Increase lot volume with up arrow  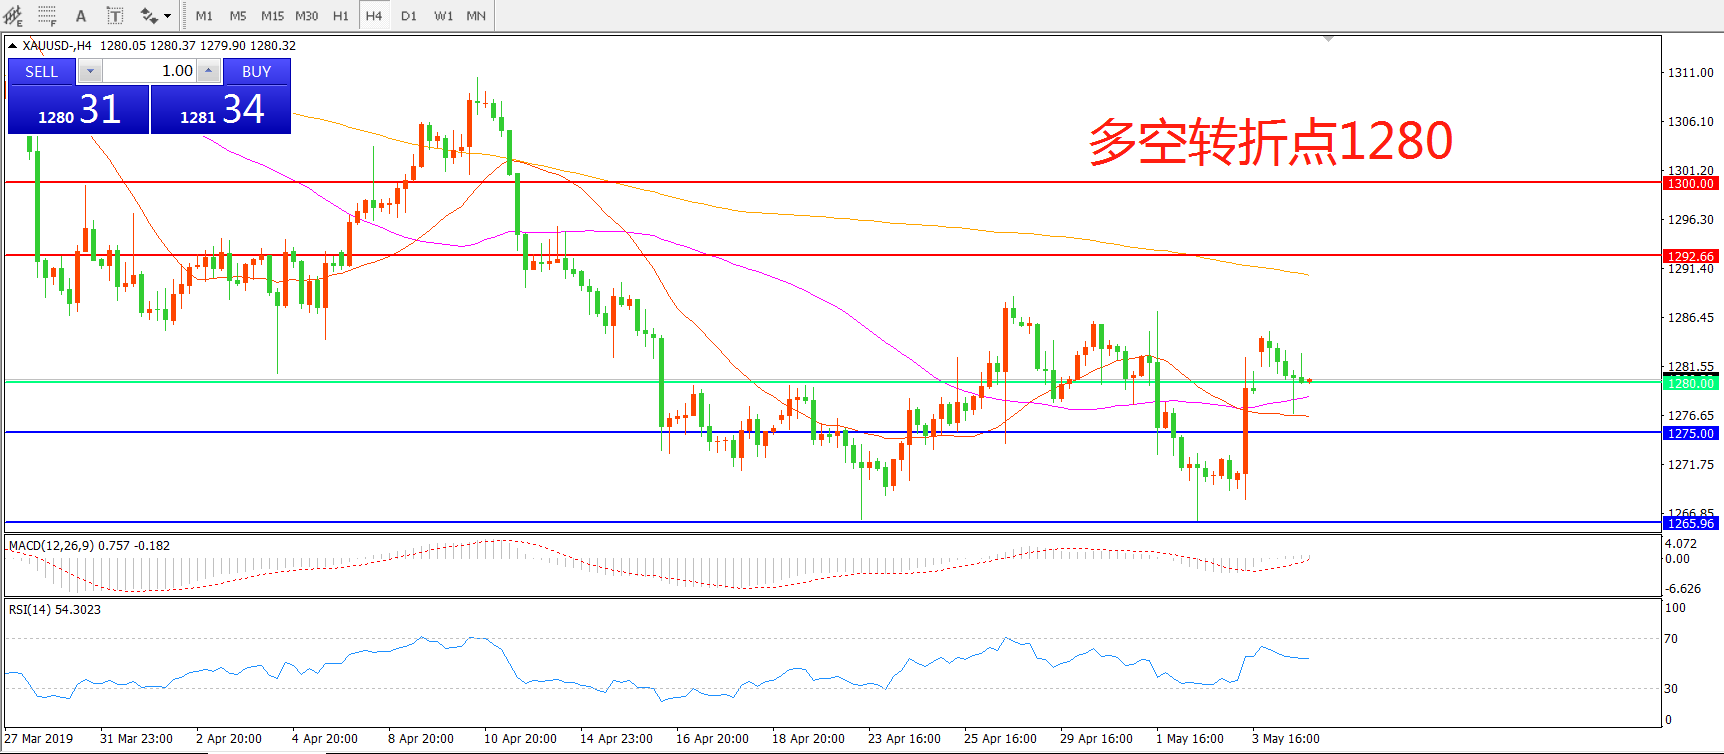[x=208, y=71]
